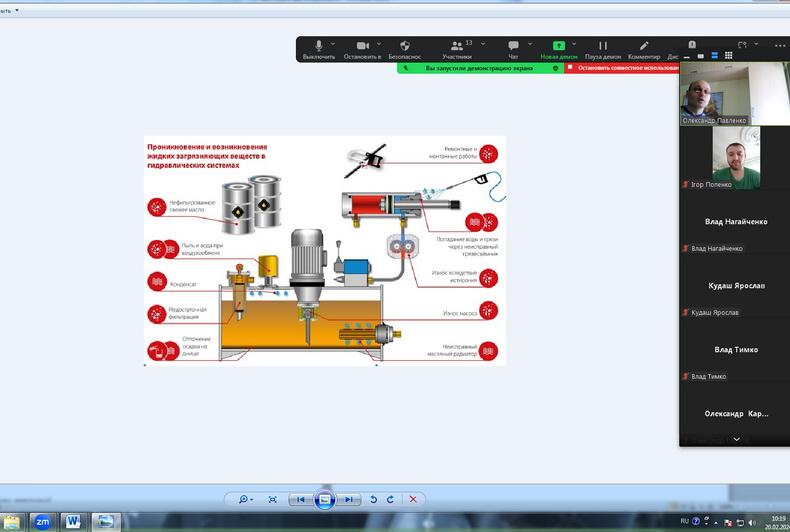Open the annotation pencil (Комментир.) tool

[x=644, y=47]
